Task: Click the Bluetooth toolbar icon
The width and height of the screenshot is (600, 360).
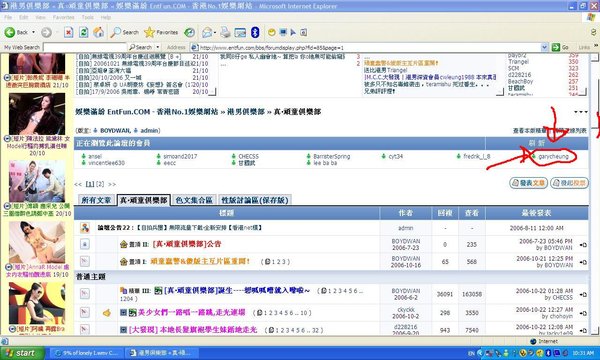Action: pos(255,33)
